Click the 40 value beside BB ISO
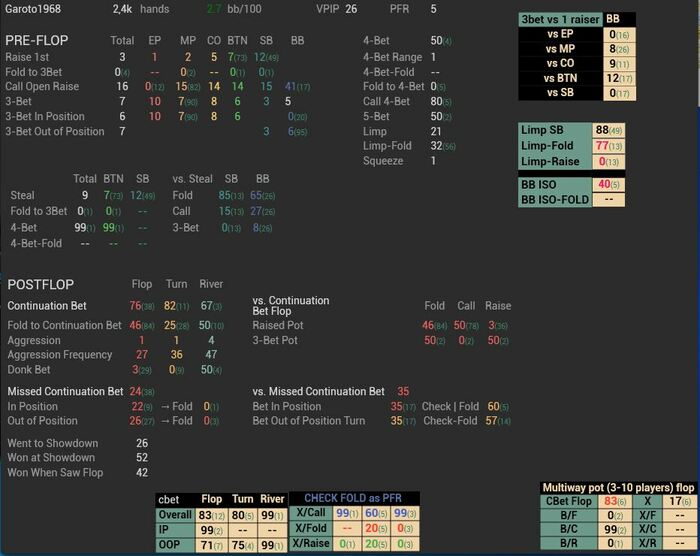This screenshot has width=700, height=556. (x=608, y=184)
